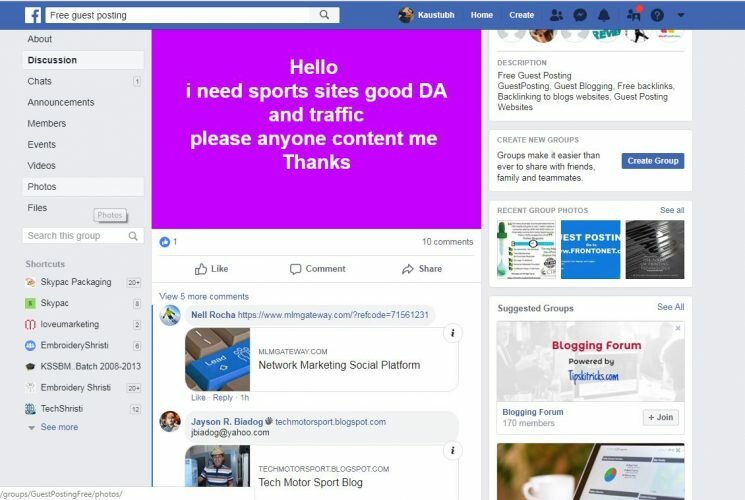Viewport: 745px width, 500px height.
Task: Open Nell Rocha's mlmgateway.com link
Action: point(333,315)
